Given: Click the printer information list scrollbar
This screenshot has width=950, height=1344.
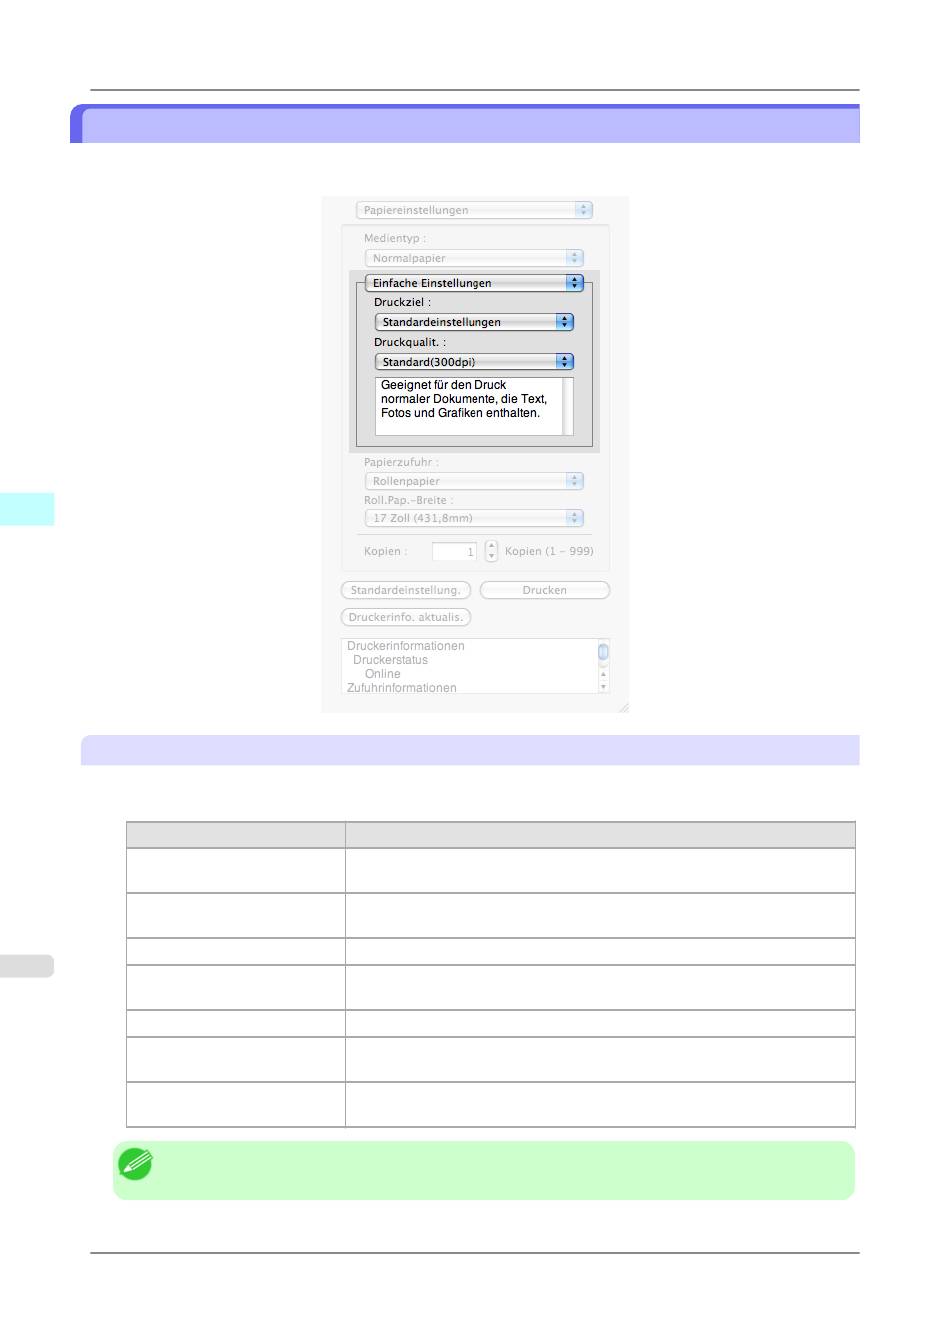Looking at the screenshot, I should (603, 666).
